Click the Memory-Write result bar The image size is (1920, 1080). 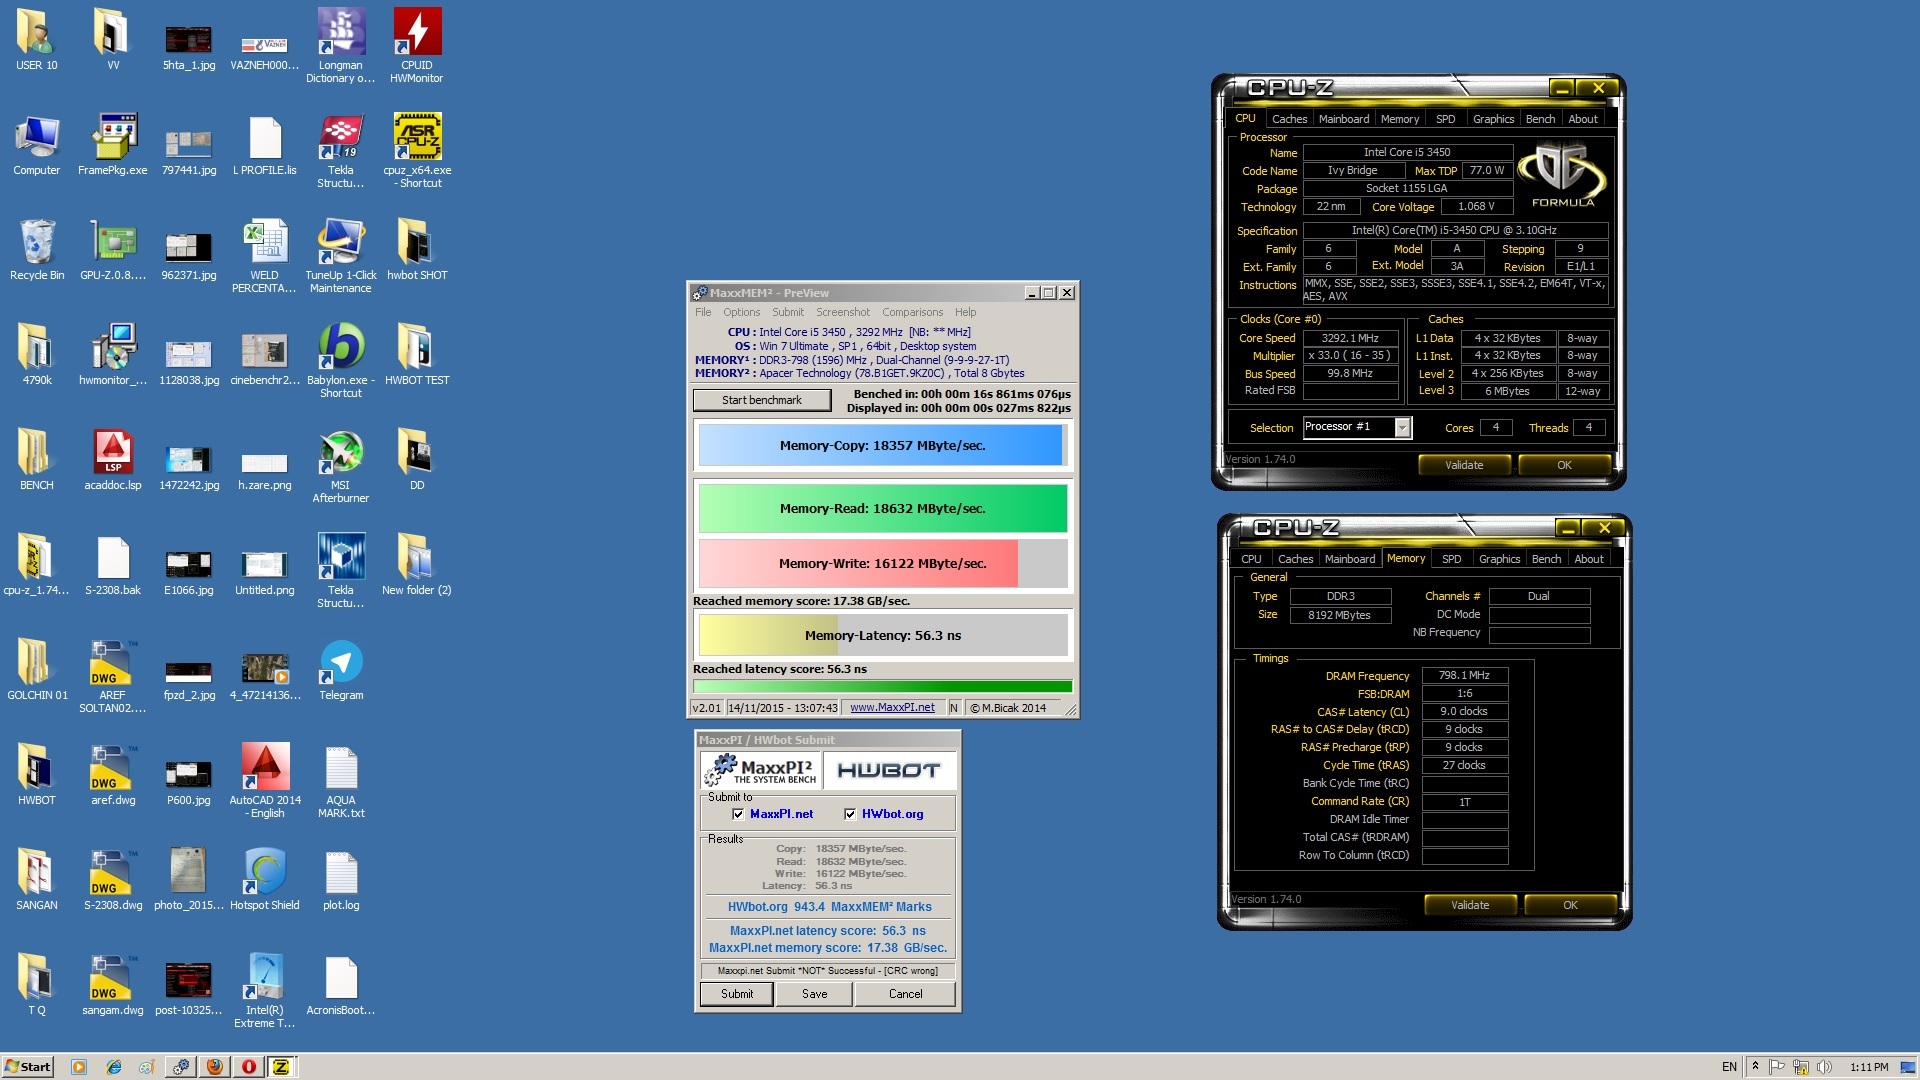point(883,564)
